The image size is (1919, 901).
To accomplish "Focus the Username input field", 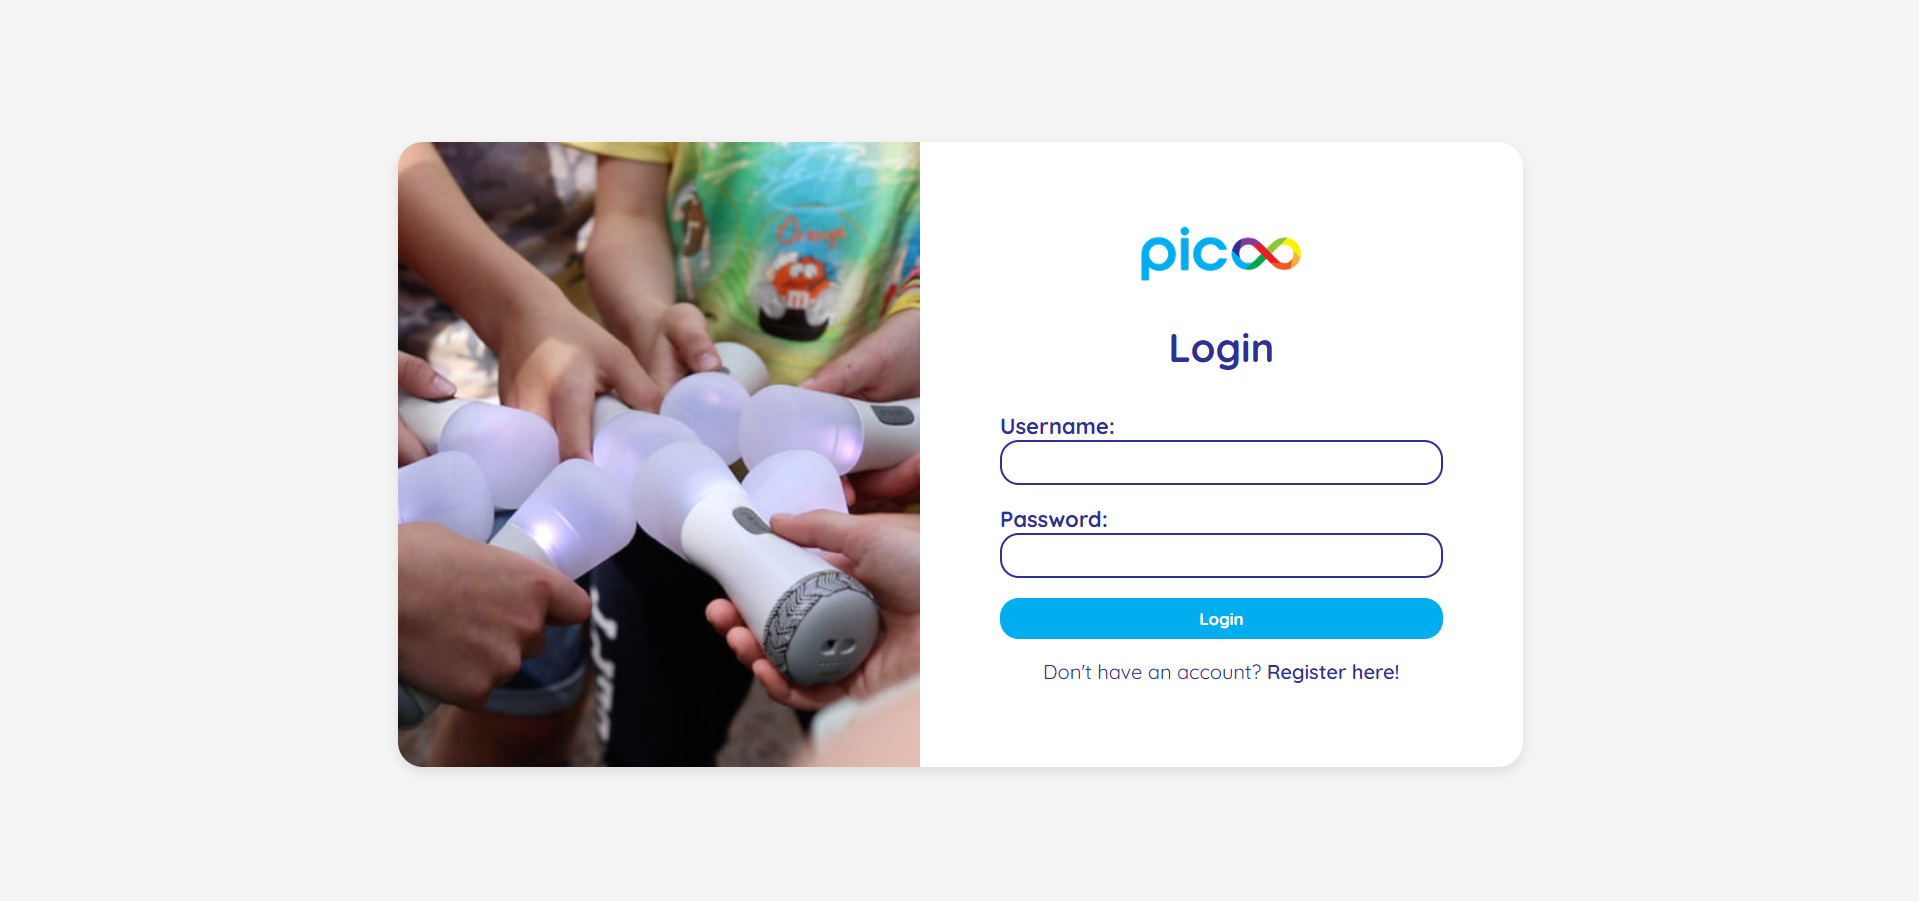I will tap(1221, 463).
